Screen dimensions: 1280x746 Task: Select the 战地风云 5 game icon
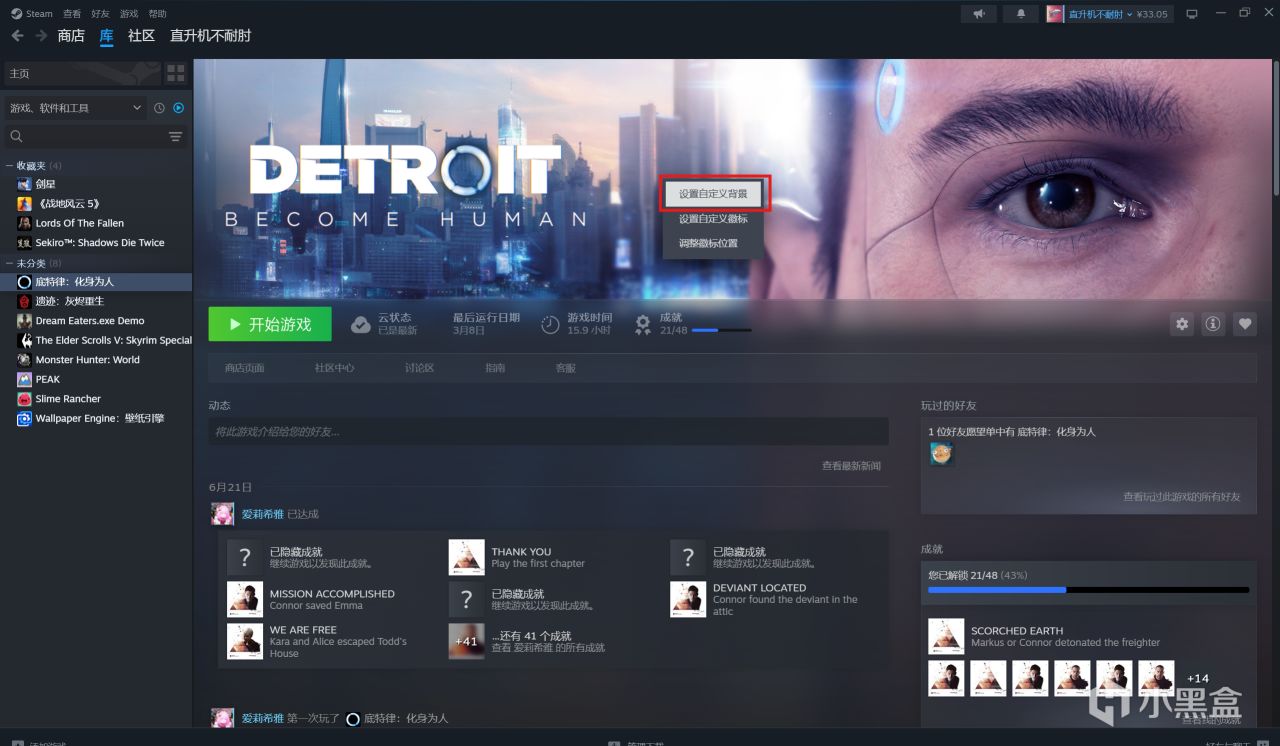tap(25, 204)
